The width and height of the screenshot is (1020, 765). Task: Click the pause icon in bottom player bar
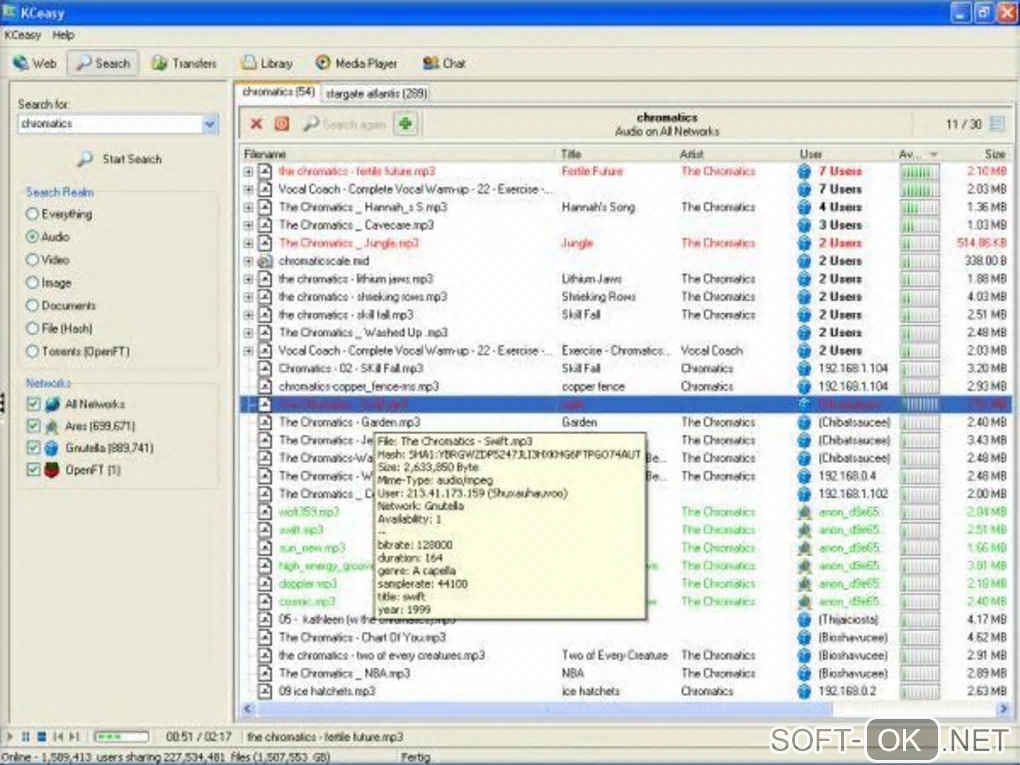[25, 736]
